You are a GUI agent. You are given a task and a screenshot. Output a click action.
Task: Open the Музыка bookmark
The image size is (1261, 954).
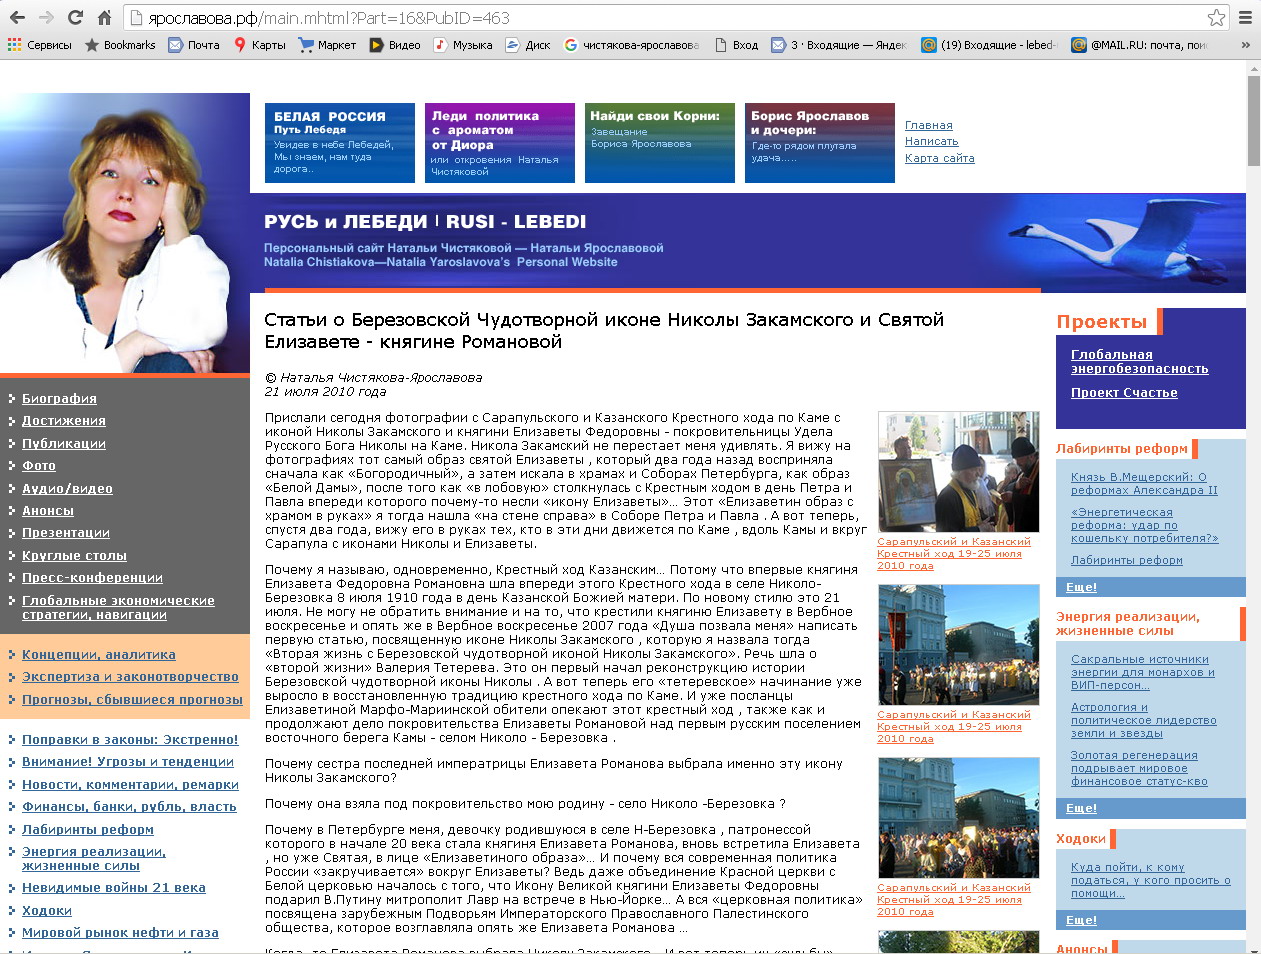coord(463,45)
